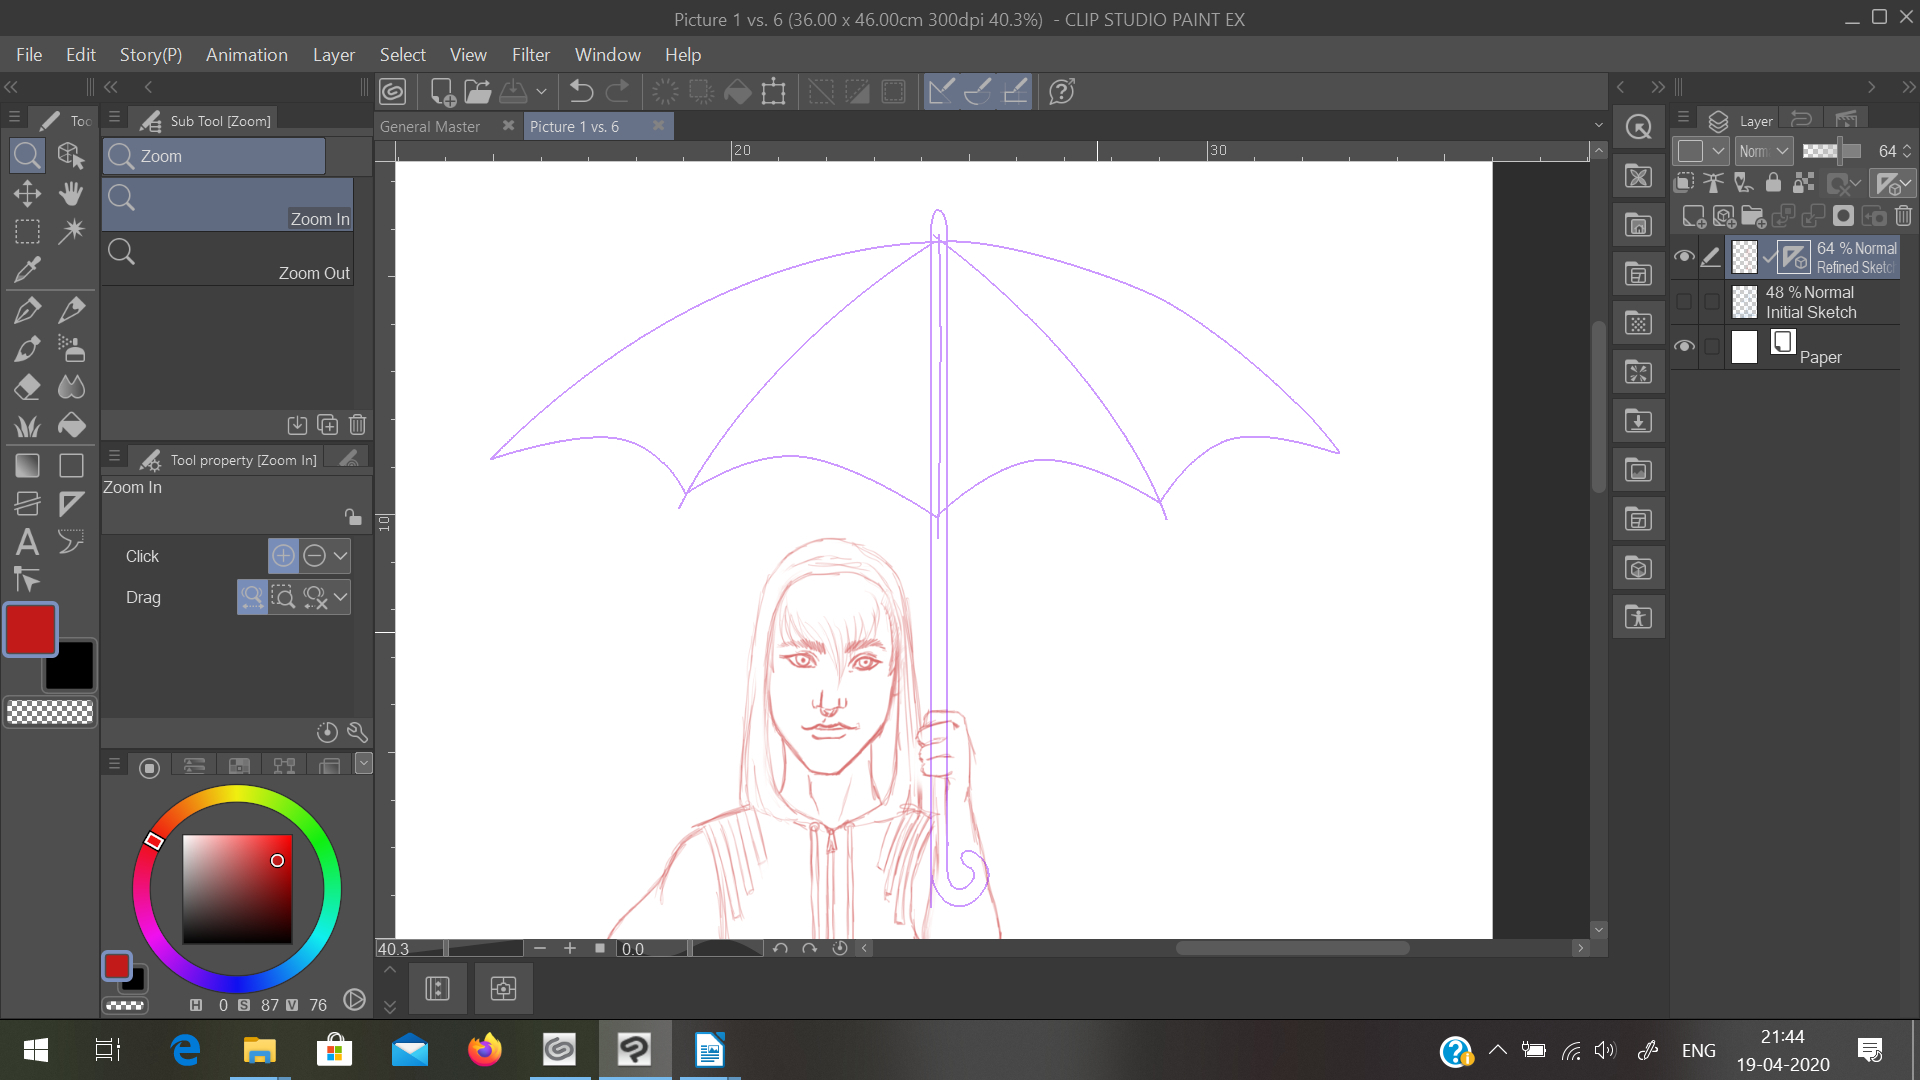Select the Fill bucket tool
This screenshot has width=1920, height=1080.
(x=71, y=426)
